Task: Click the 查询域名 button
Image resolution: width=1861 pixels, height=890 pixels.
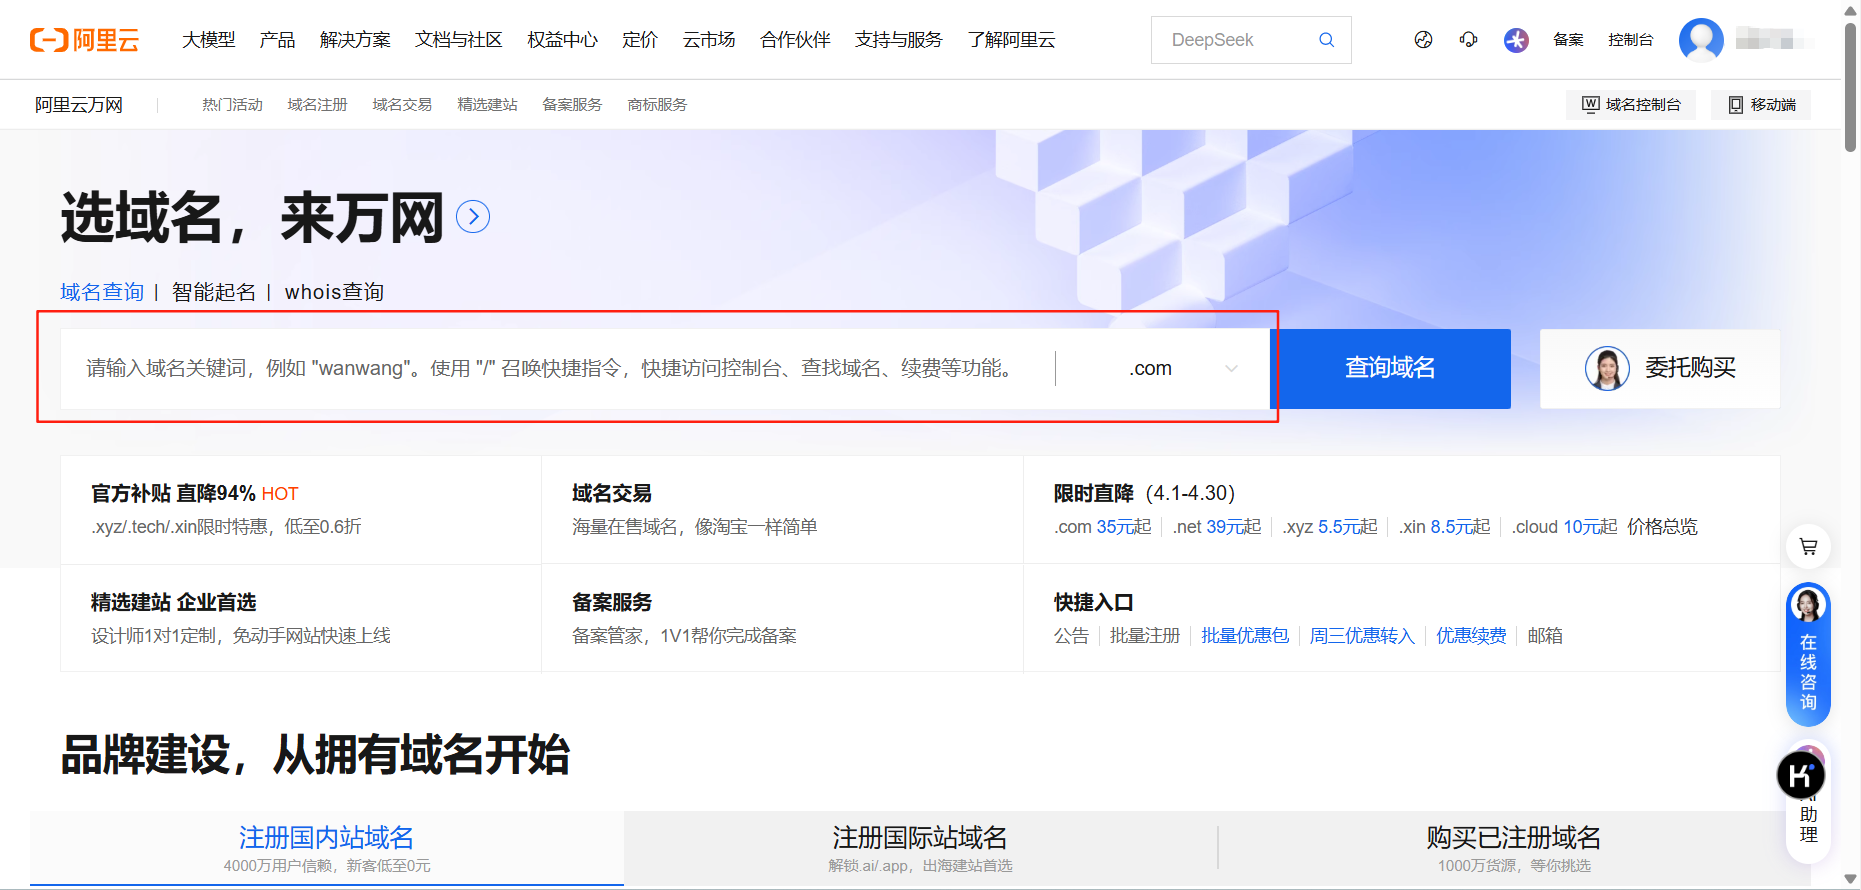Action: (x=1390, y=369)
